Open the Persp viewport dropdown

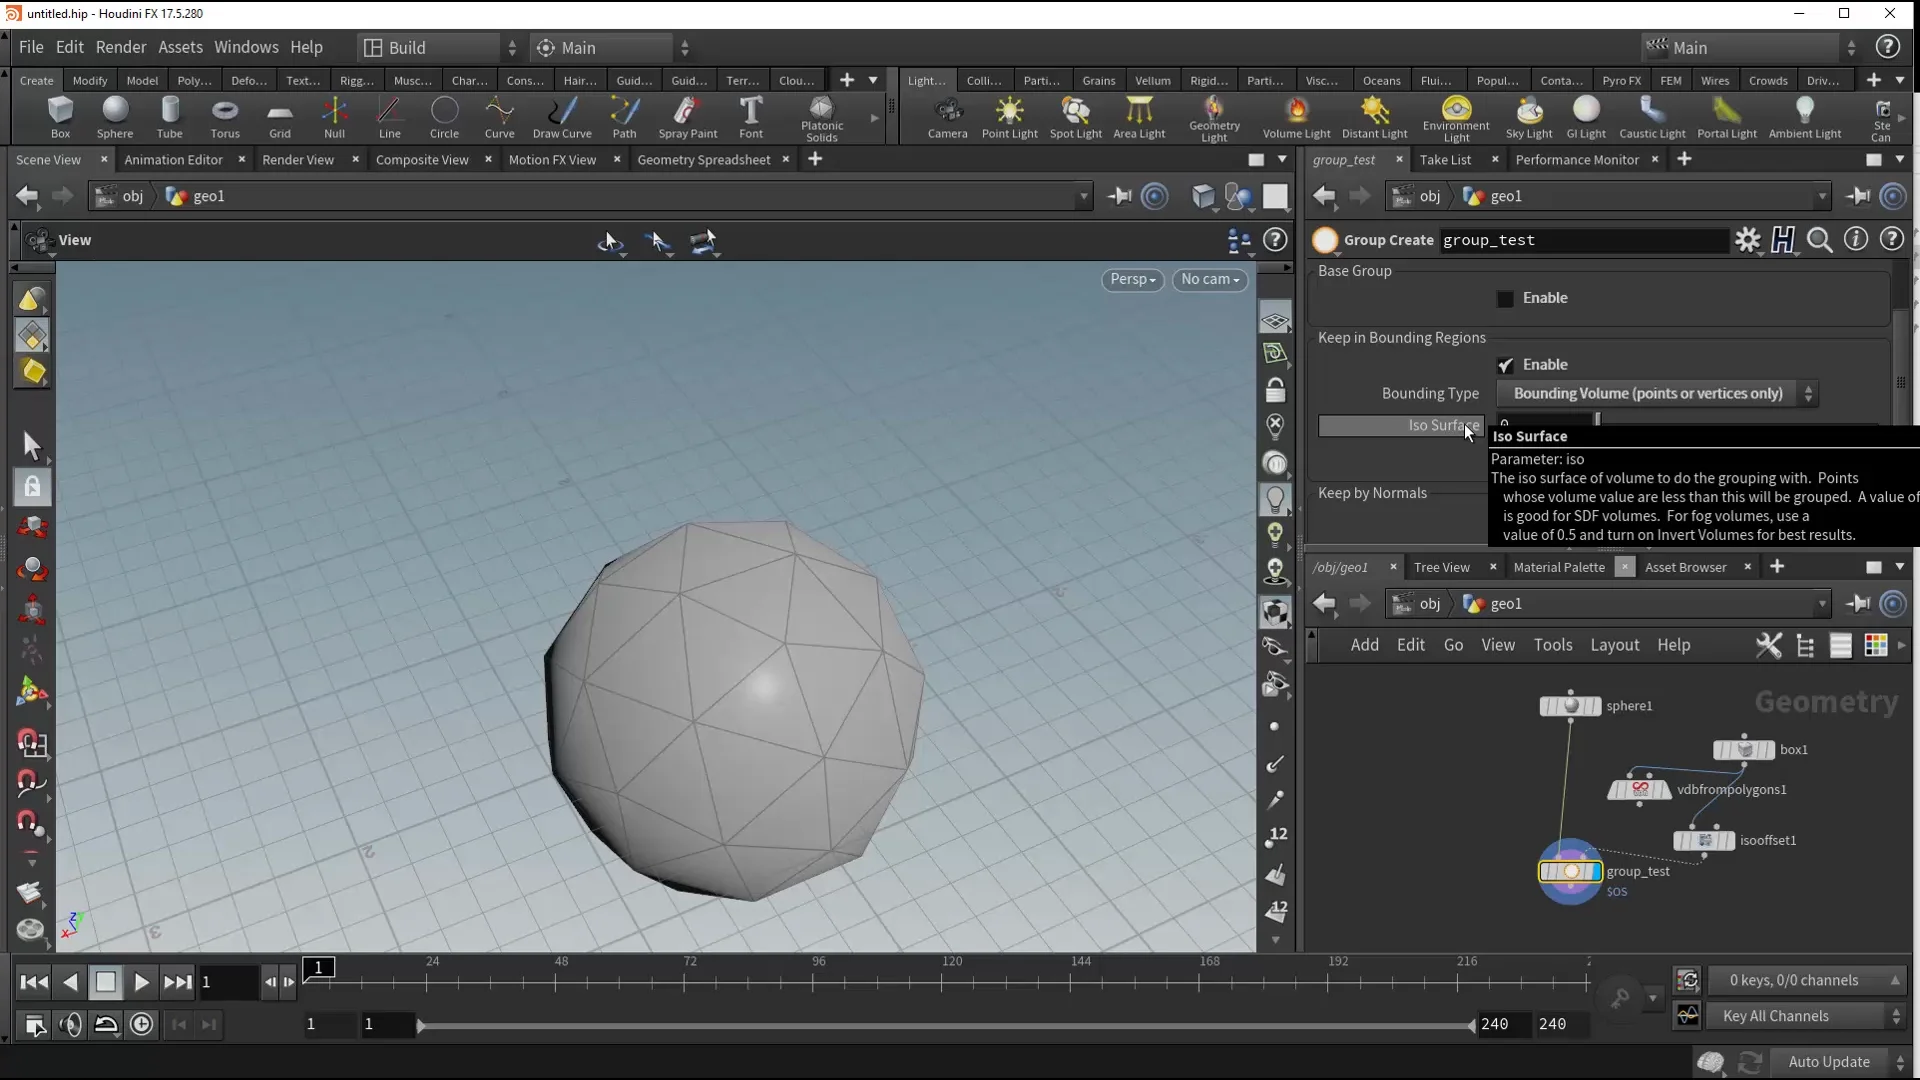(1132, 280)
